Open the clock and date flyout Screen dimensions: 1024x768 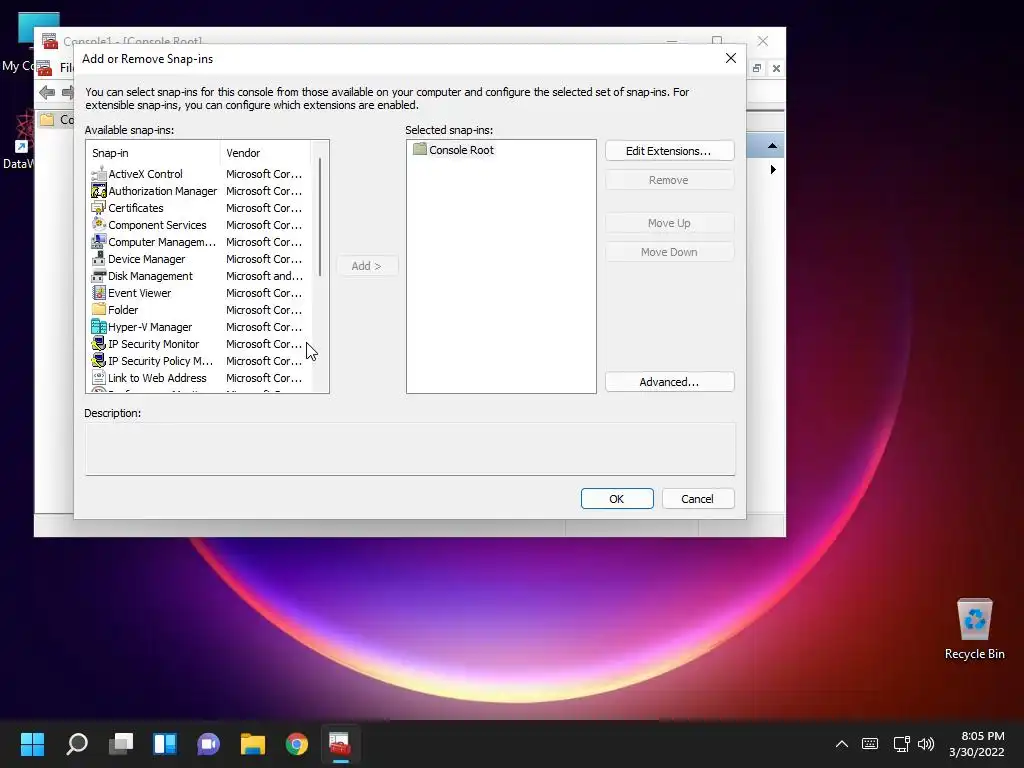tap(976, 744)
